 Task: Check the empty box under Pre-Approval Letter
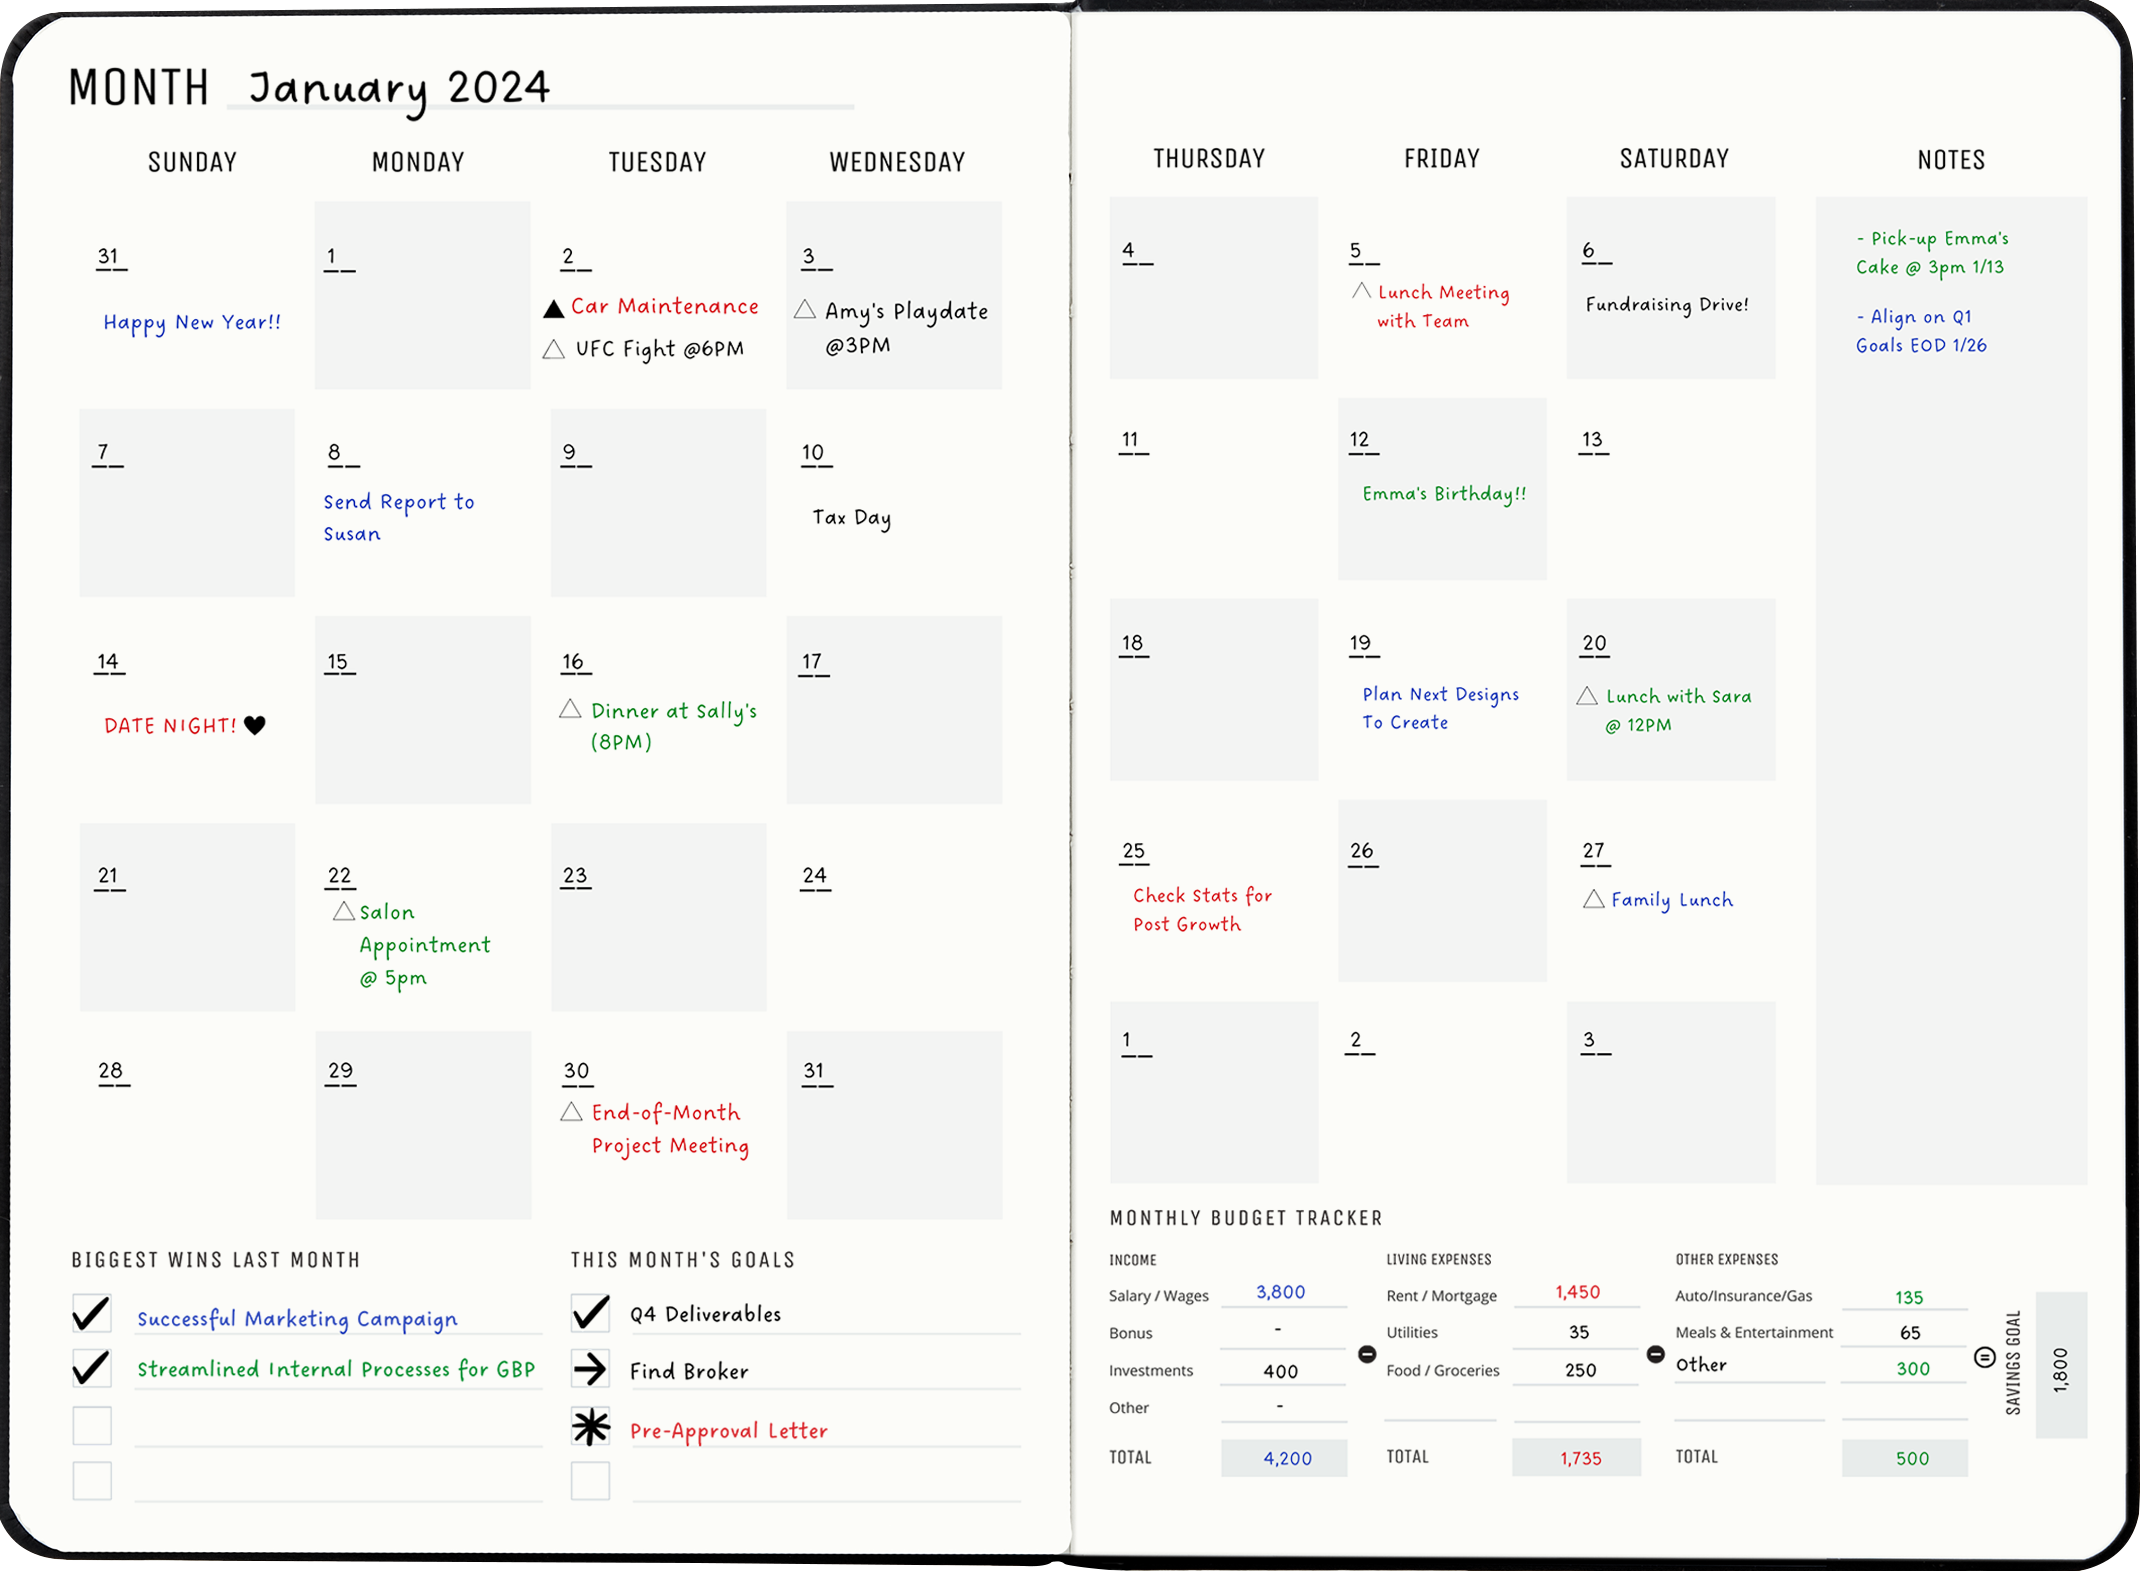590,1481
